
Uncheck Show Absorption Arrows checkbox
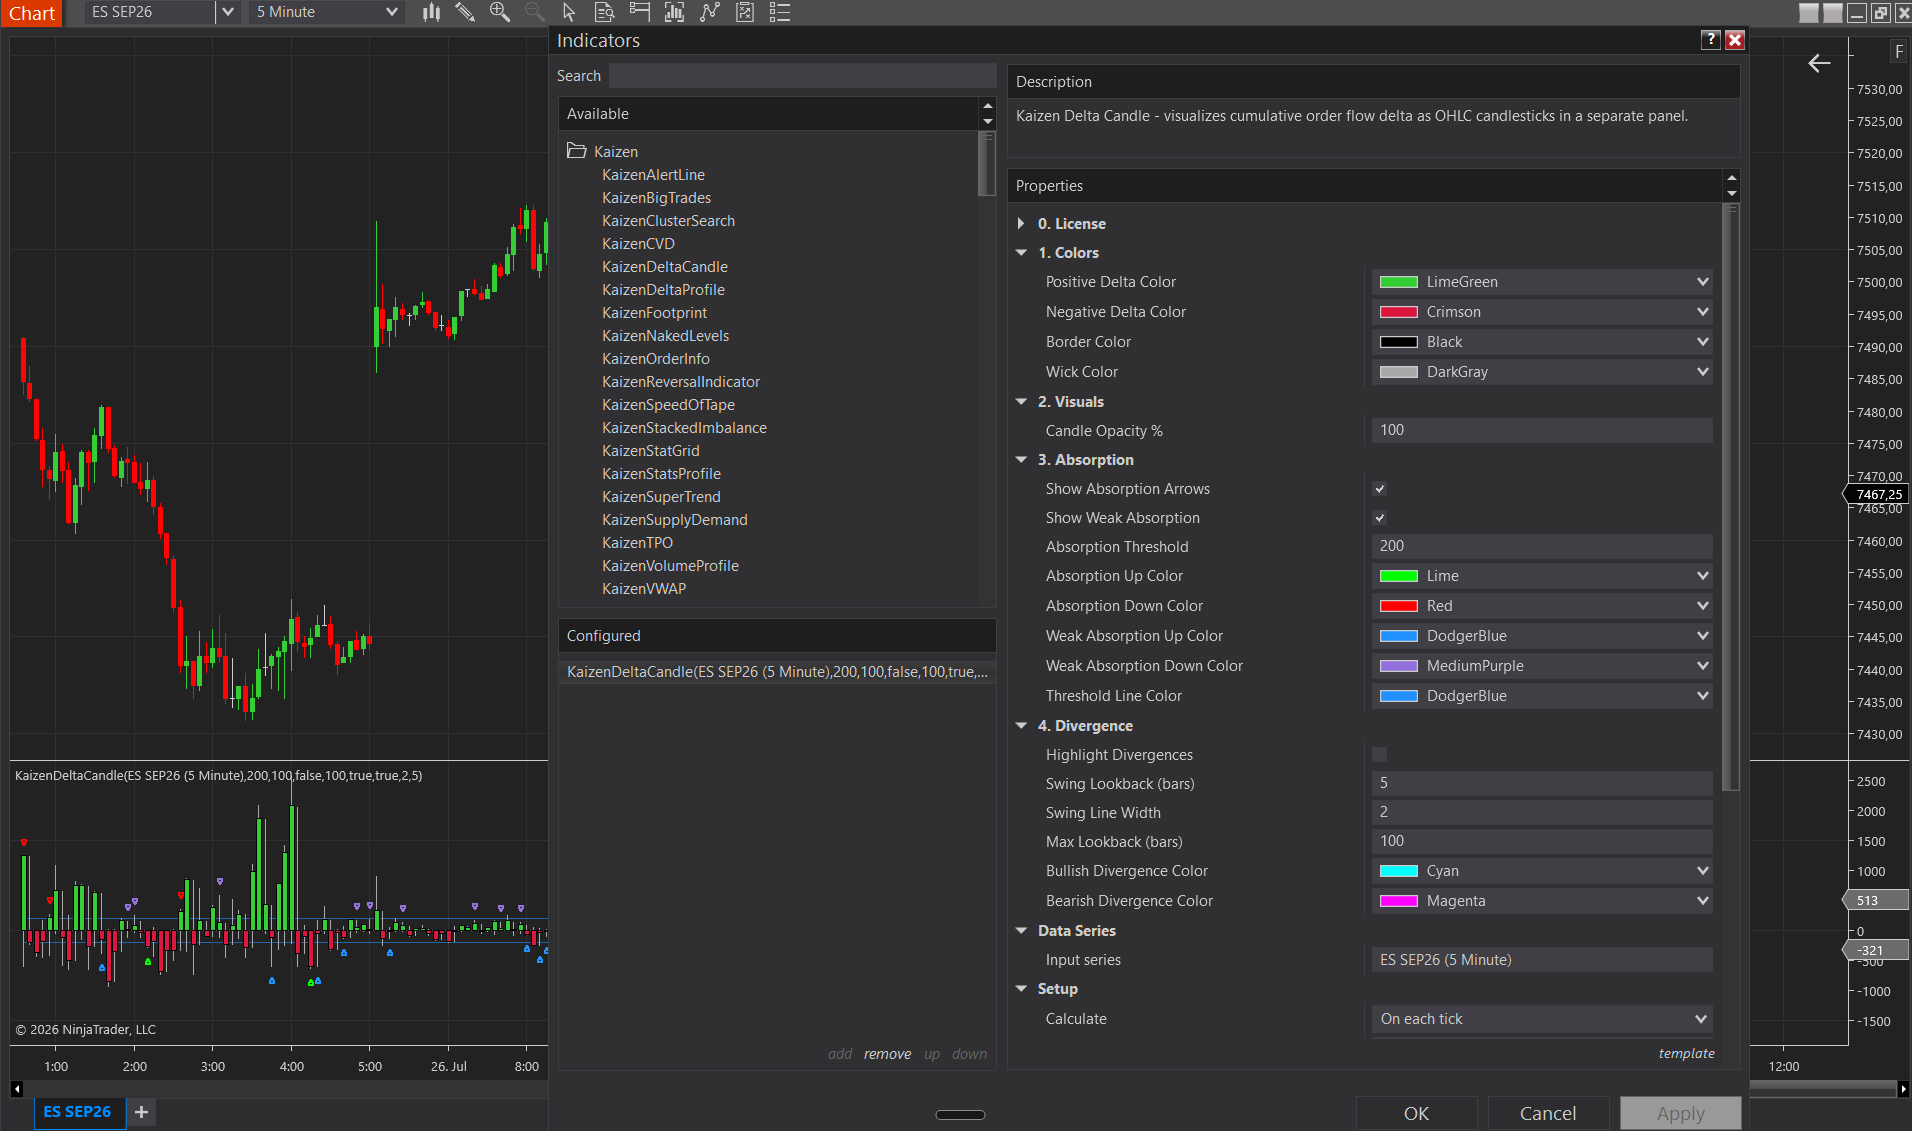tap(1380, 489)
